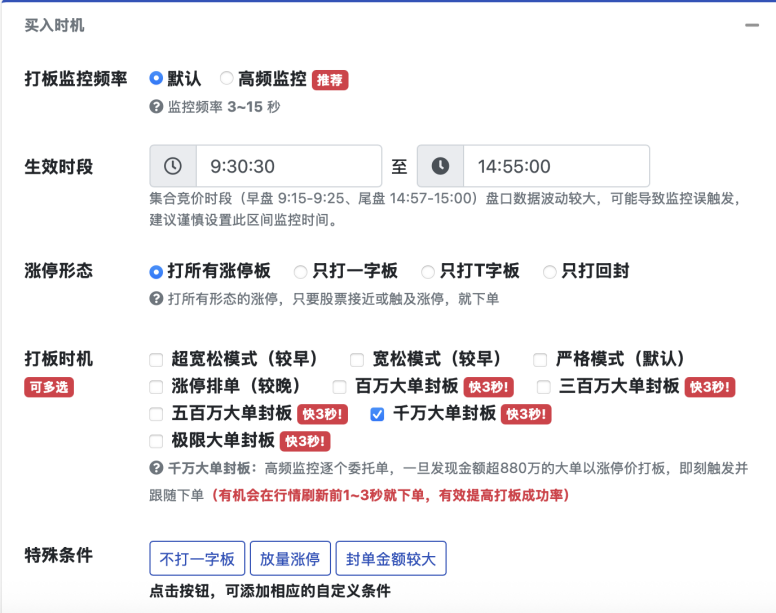This screenshot has height=613, width=776.
Task: Uncheck 千万大单封板 checkbox
Action: pos(377,413)
